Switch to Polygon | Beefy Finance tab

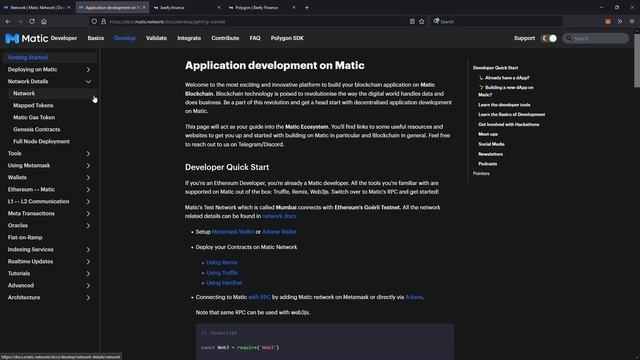pyautogui.click(x=261, y=7)
